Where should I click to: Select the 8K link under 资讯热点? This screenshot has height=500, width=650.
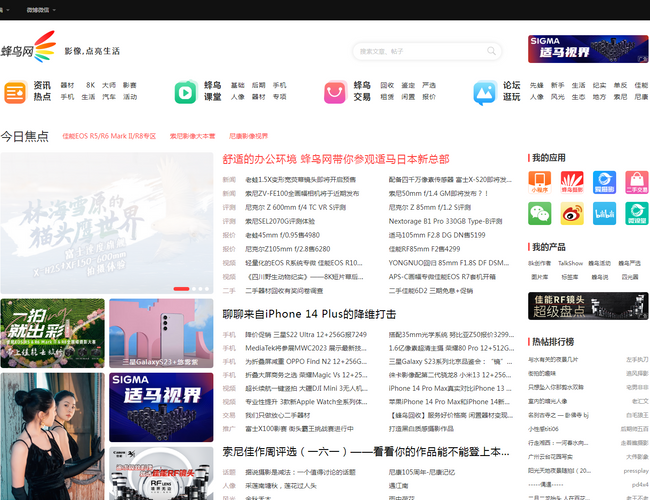(x=90, y=85)
